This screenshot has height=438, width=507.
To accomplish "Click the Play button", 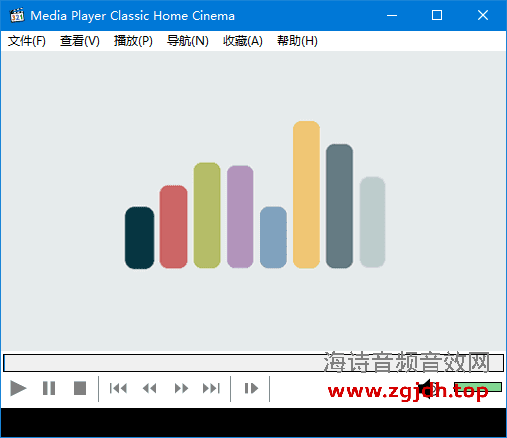I will (18, 388).
